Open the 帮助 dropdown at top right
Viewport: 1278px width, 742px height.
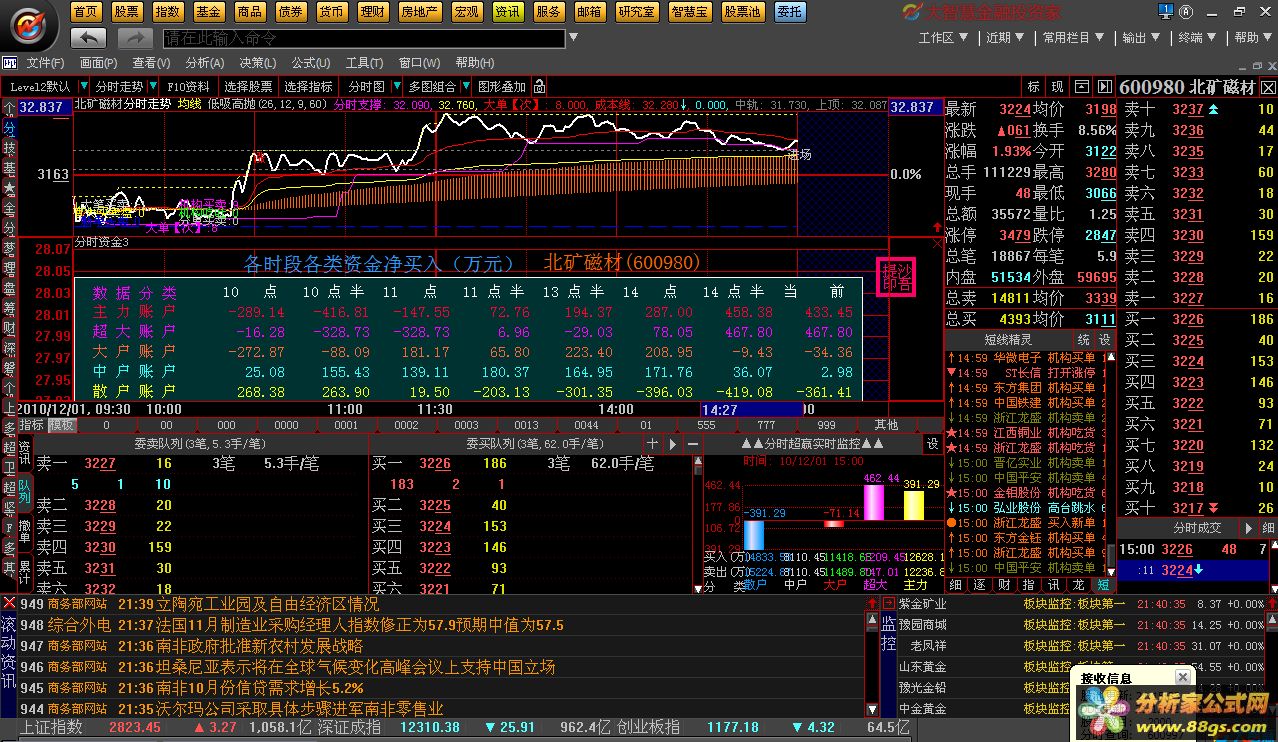click(1253, 37)
